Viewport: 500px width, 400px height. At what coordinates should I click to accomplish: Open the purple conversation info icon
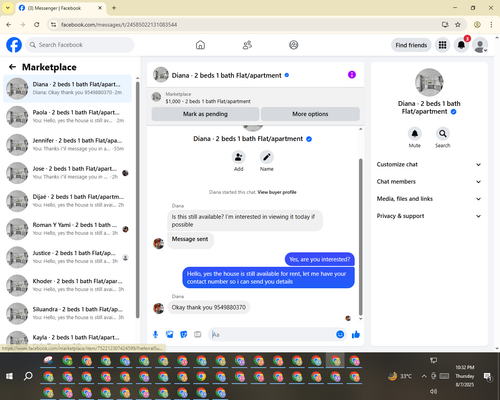pos(352,75)
